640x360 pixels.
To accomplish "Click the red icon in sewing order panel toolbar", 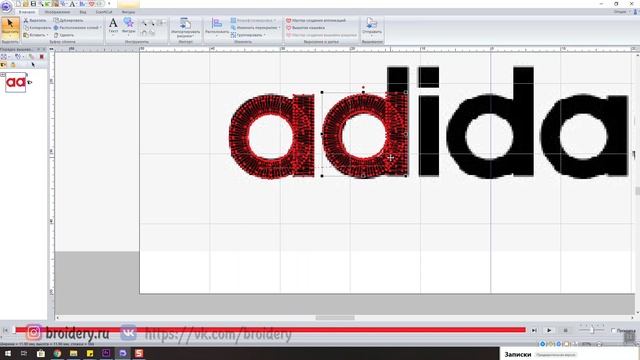I will pyautogui.click(x=41, y=57).
